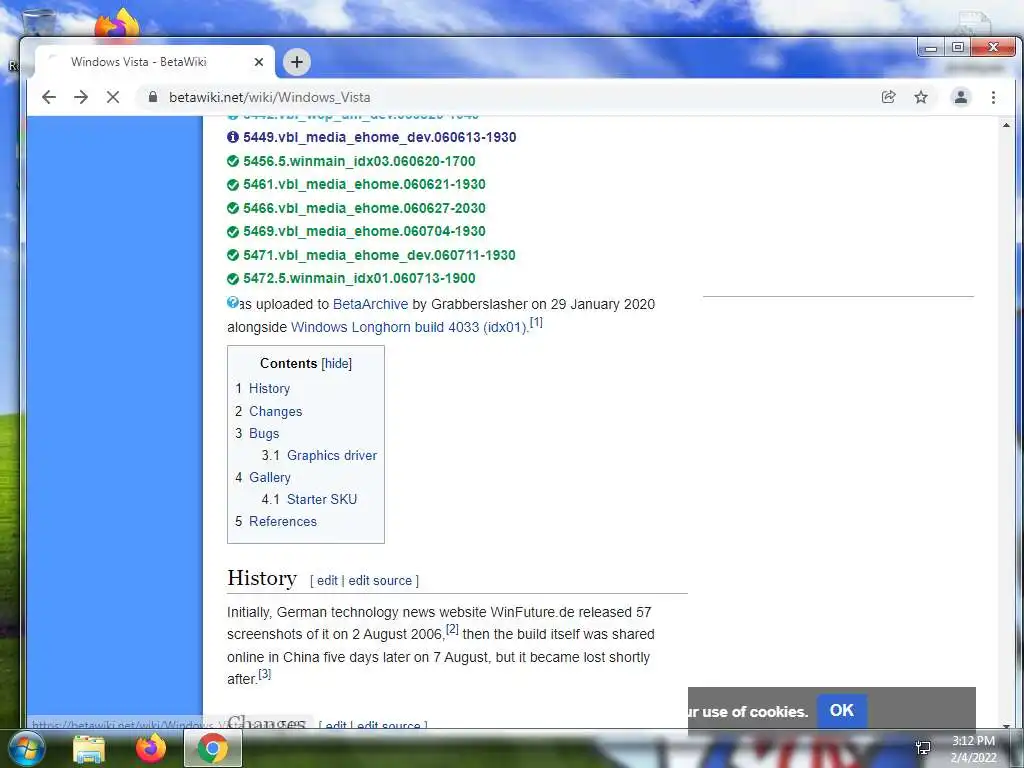Open build 5466.vbl_media_ehome.060627-2030 link
Image resolution: width=1024 pixels, height=768 pixels.
point(364,208)
